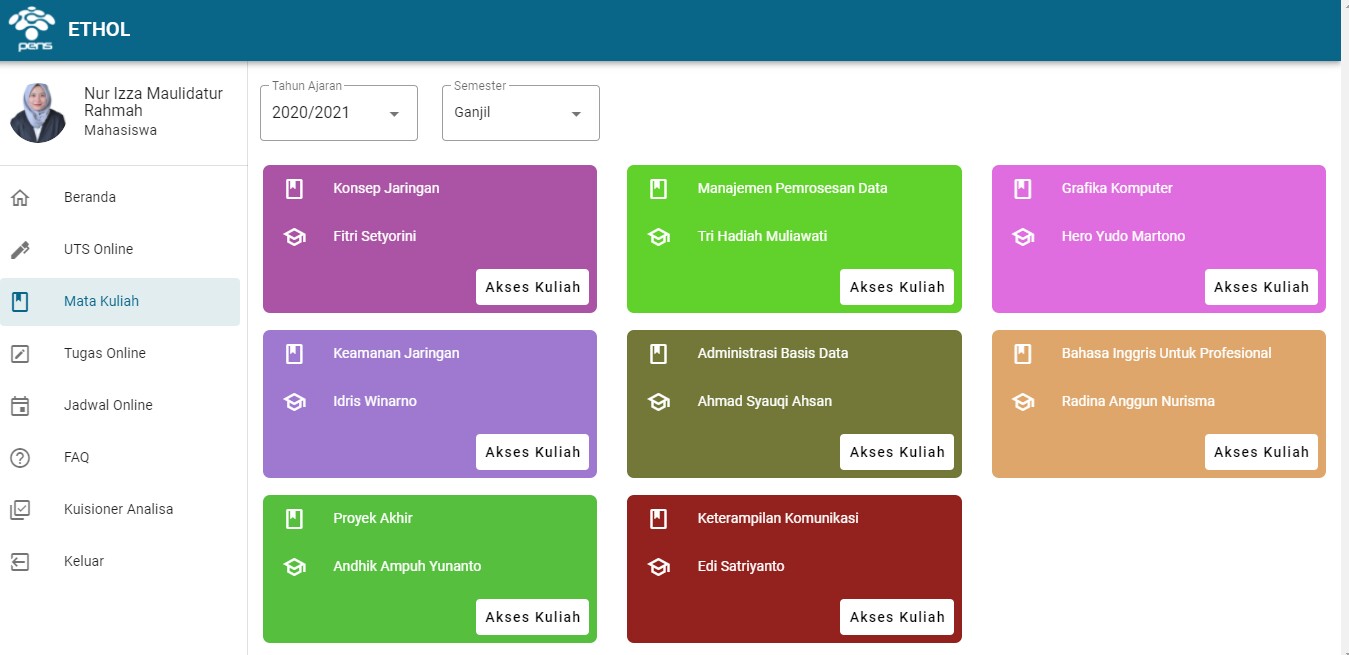Click Akses Kuliah for Grafika Komputer

point(1261,287)
